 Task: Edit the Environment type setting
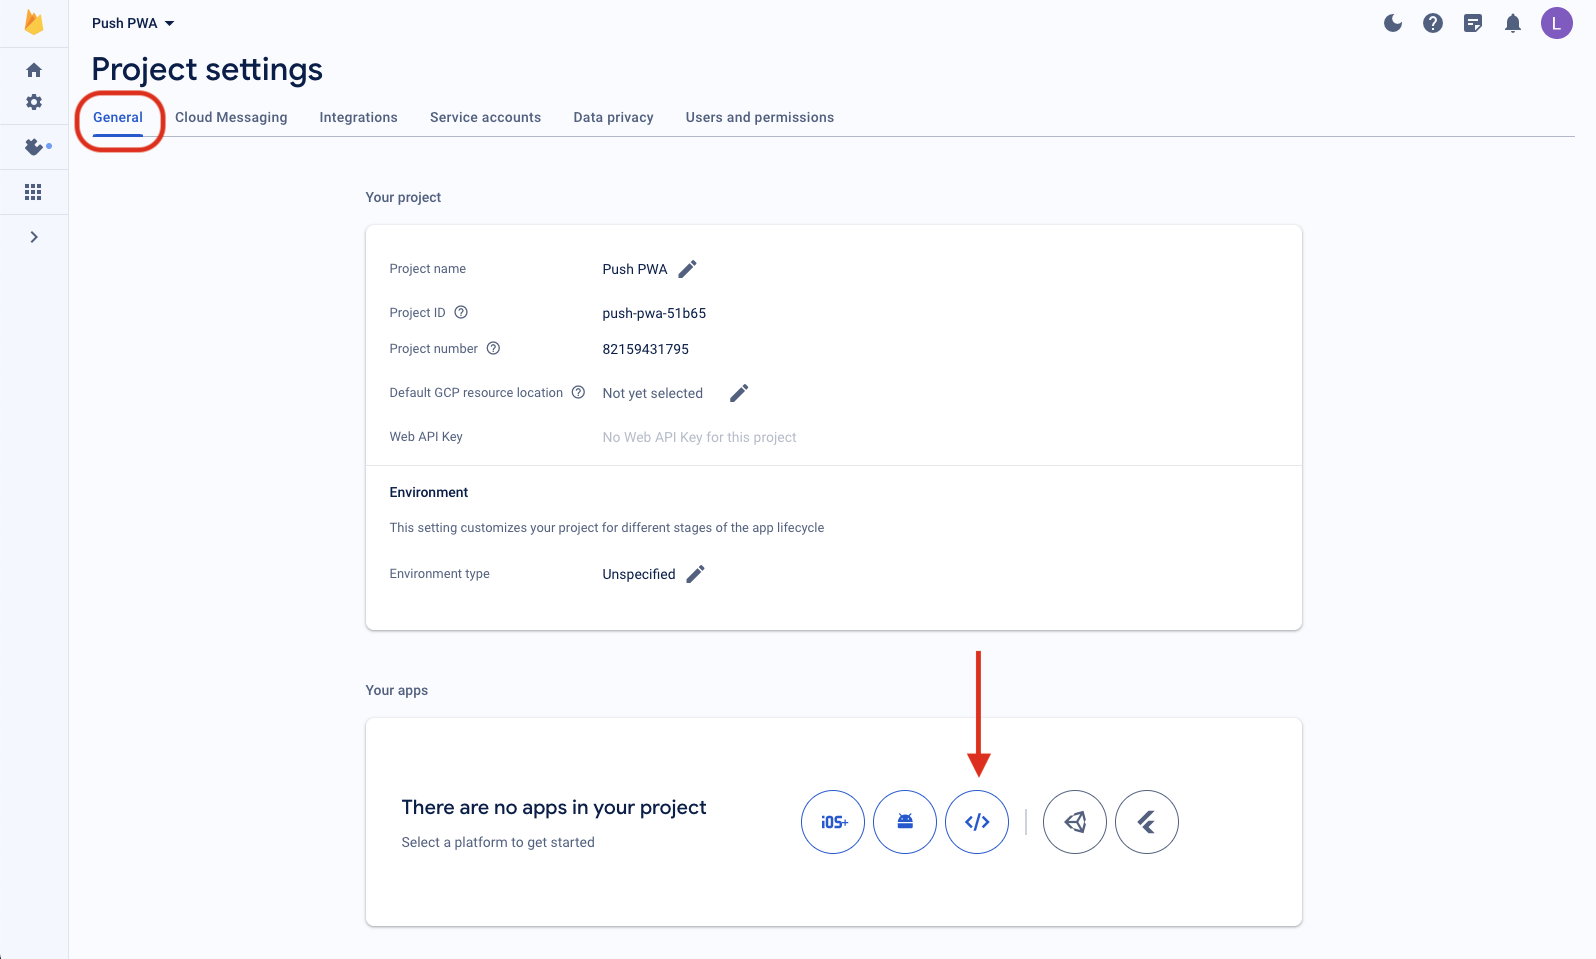click(x=695, y=574)
